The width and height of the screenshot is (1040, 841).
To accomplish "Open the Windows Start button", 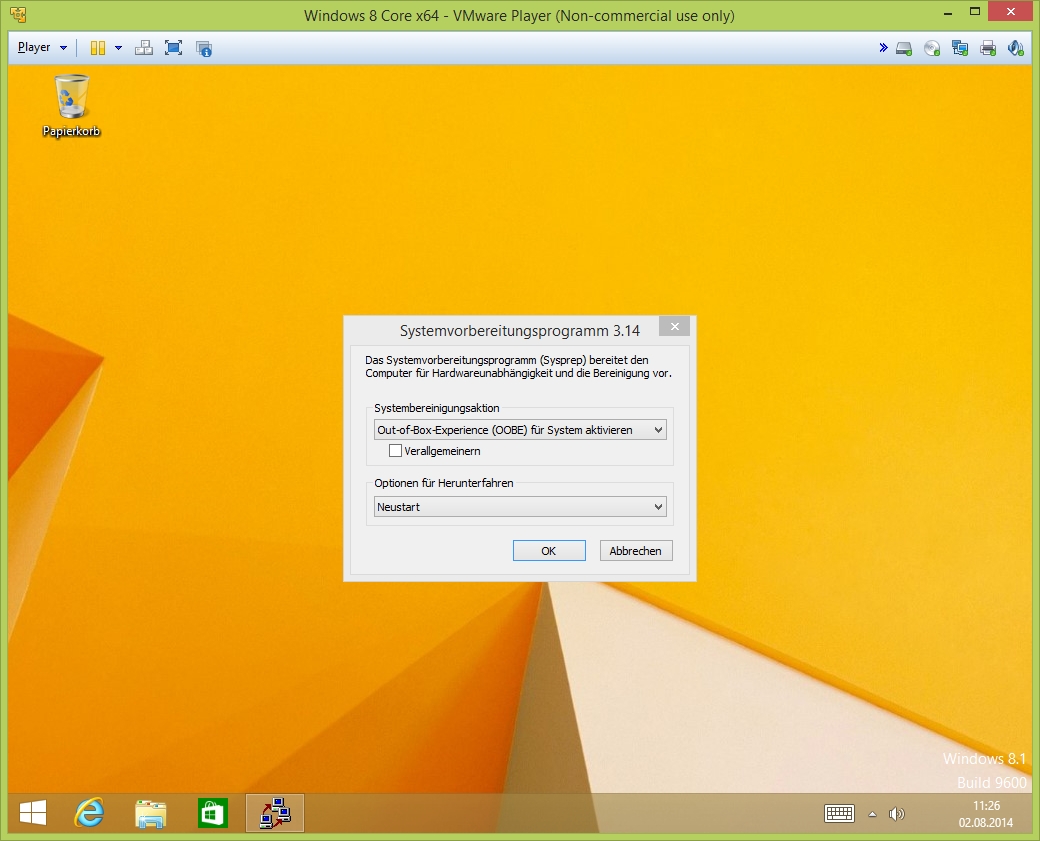I will pyautogui.click(x=32, y=813).
